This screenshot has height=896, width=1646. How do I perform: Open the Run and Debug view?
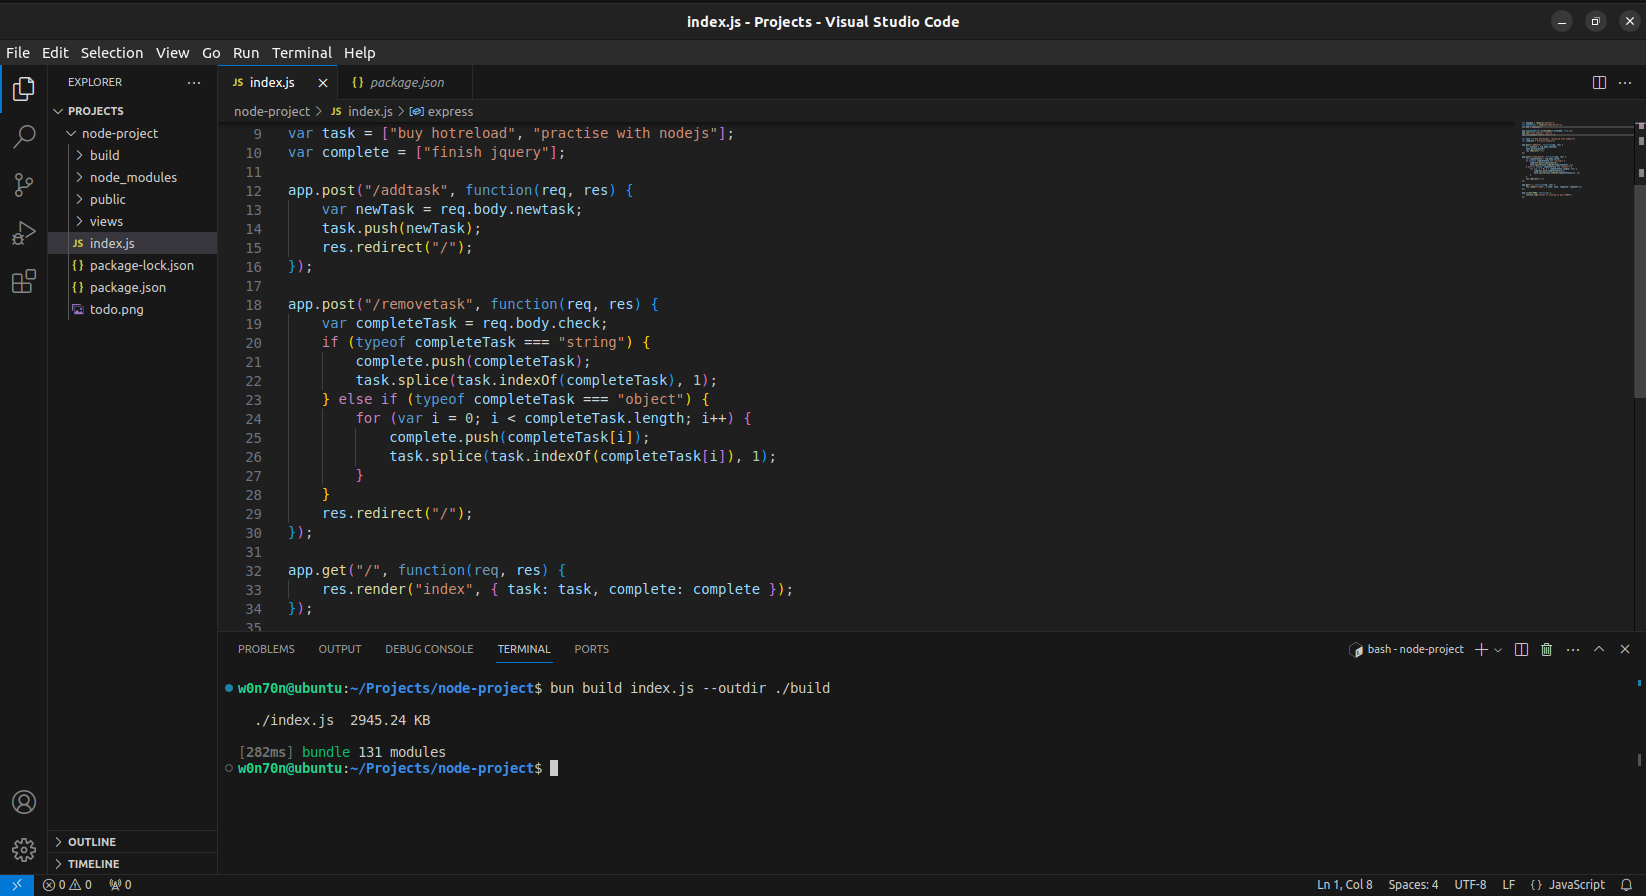24,233
